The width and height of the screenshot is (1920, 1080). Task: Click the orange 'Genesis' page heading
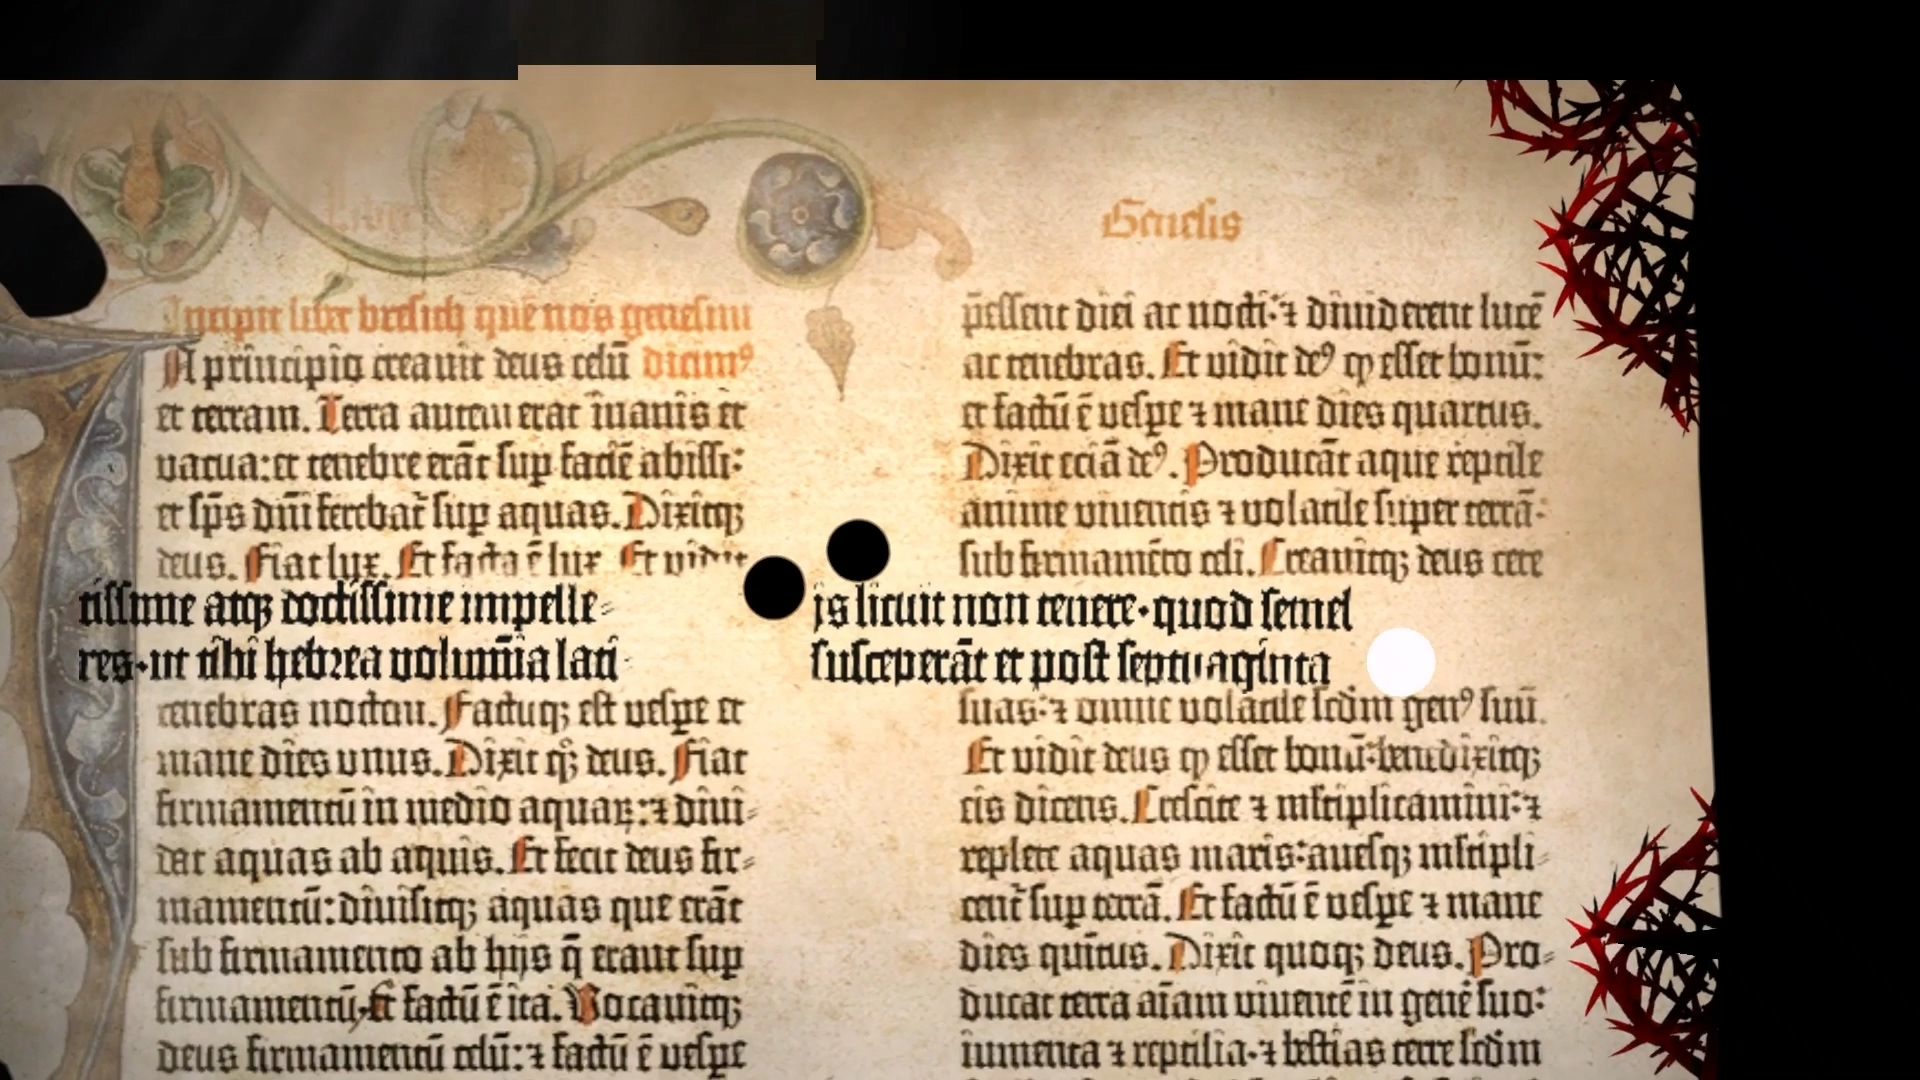point(1170,222)
